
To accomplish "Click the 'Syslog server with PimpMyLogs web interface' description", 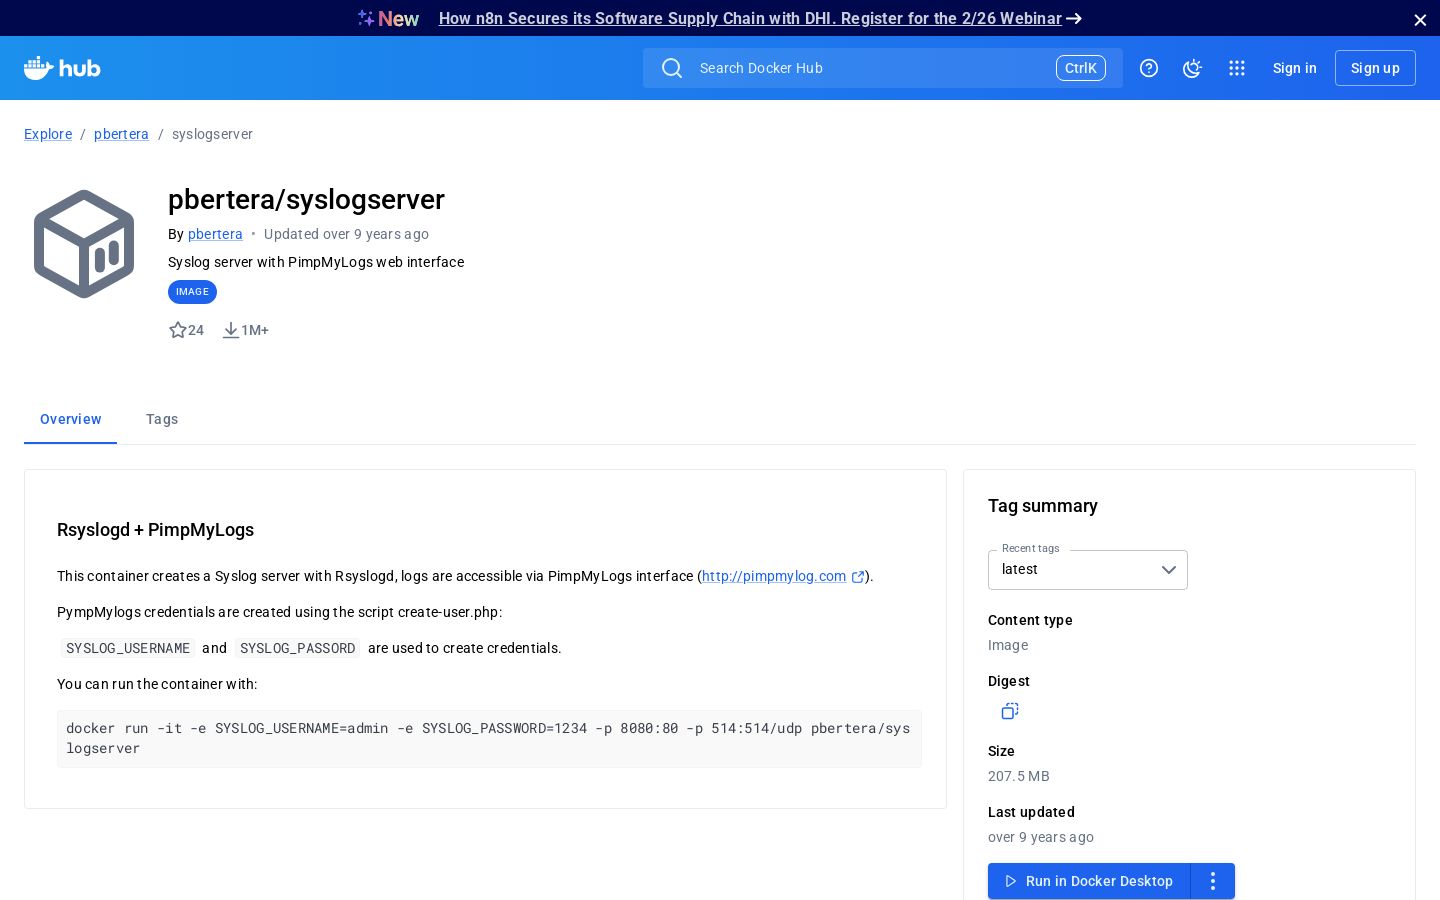I will pyautogui.click(x=316, y=262).
